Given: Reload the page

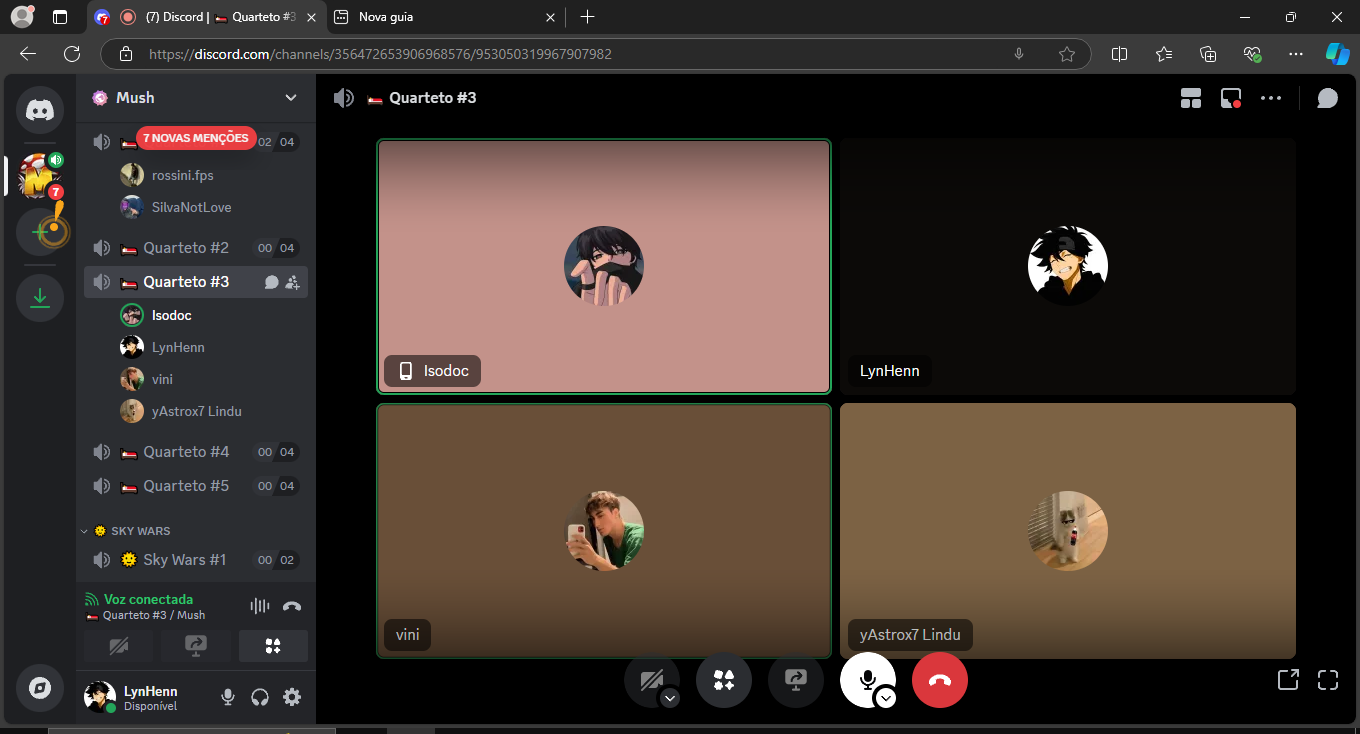Looking at the screenshot, I should click(72, 54).
